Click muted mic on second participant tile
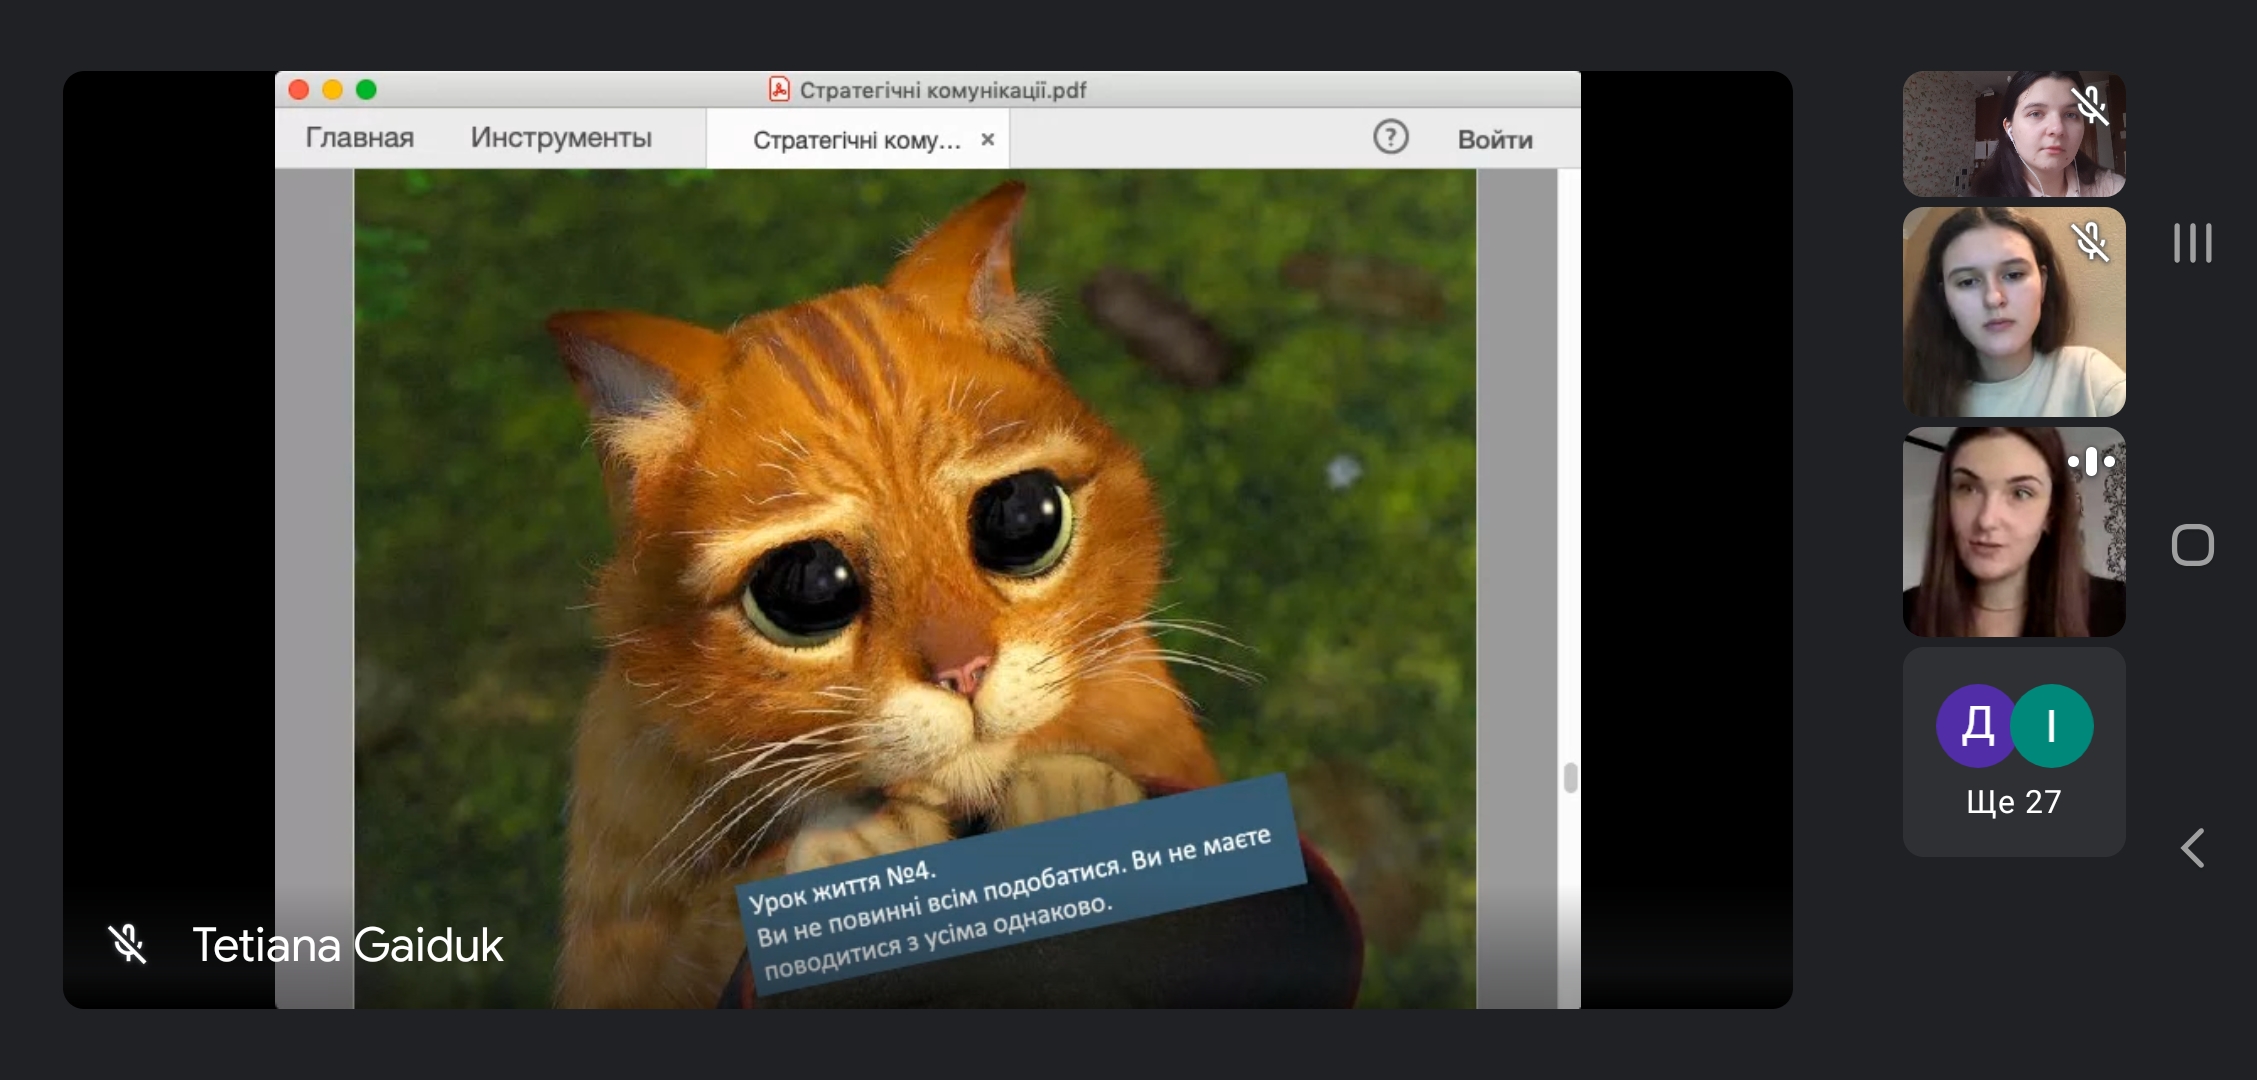This screenshot has height=1080, width=2257. (x=2090, y=242)
